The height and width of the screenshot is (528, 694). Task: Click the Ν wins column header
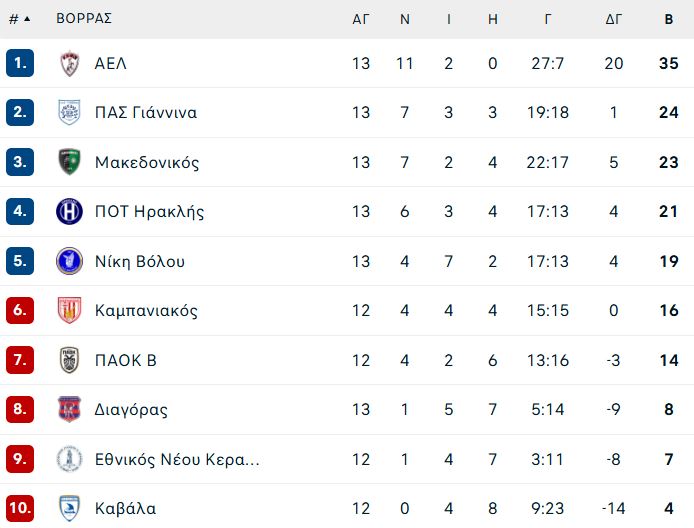pyautogui.click(x=405, y=19)
